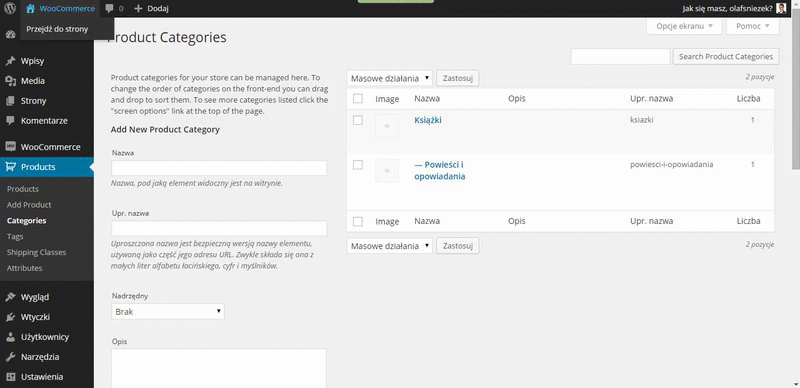The height and width of the screenshot is (388, 800).
Task: Click the WooCommerce site name in admin bar
Action: (x=67, y=9)
